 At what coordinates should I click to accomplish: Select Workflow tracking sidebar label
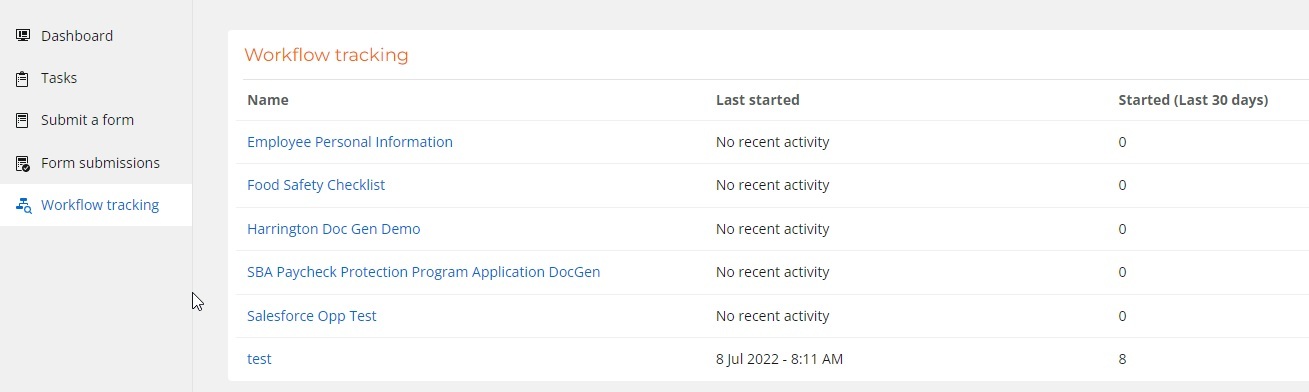[100, 205]
